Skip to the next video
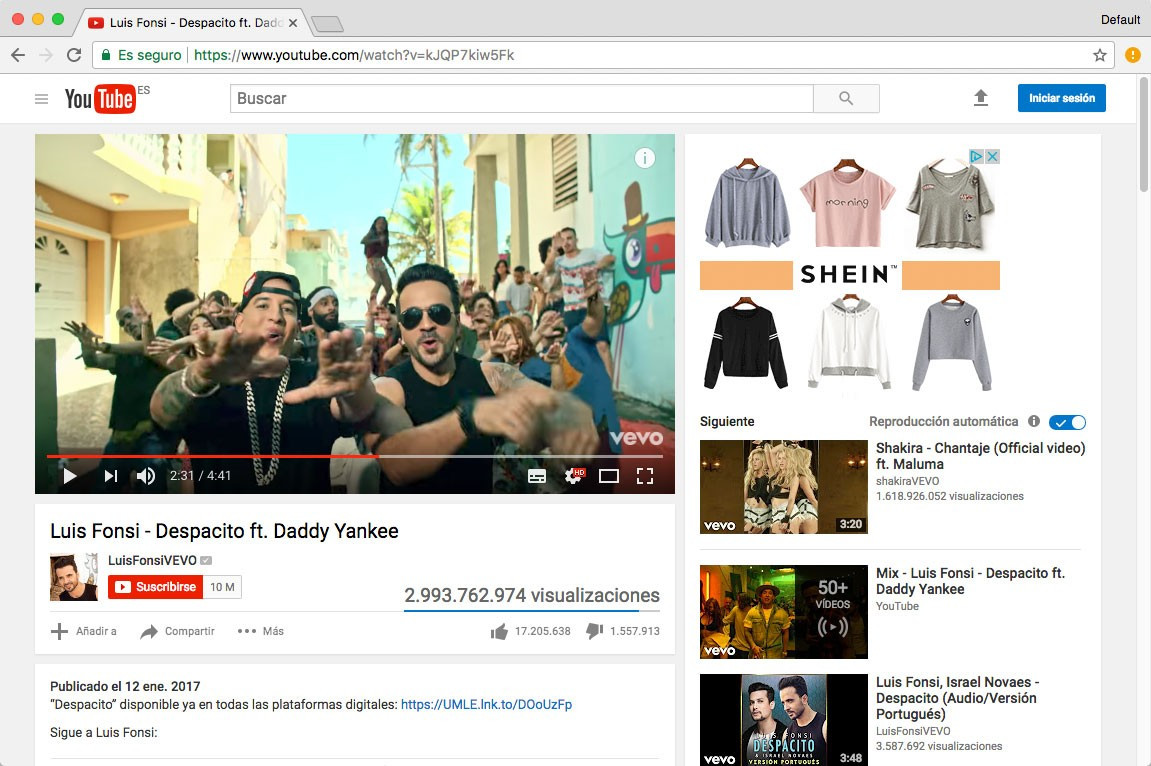This screenshot has width=1151, height=766. (x=111, y=476)
